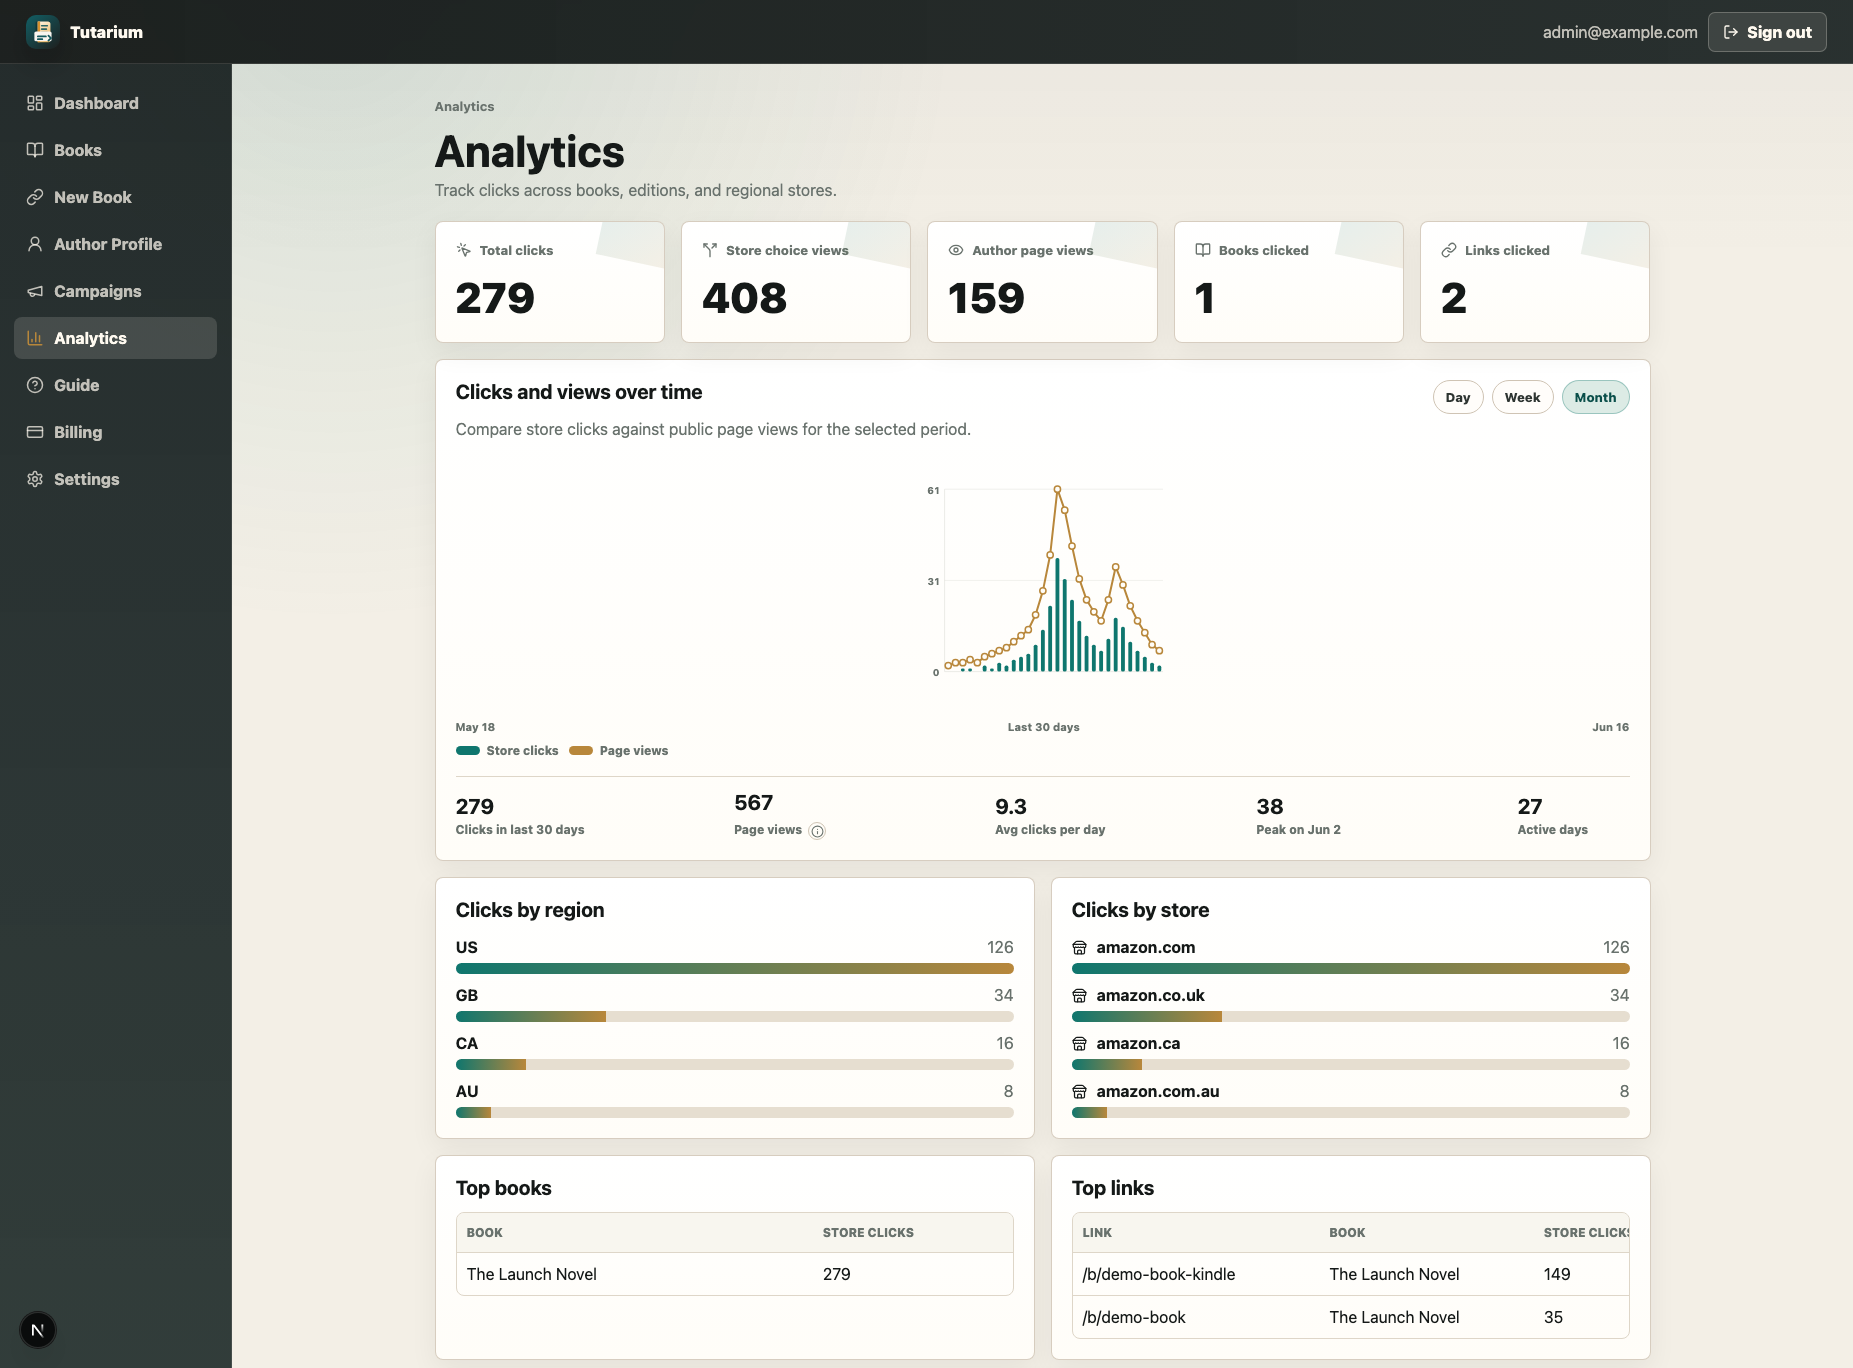
Task: Click the Settings gear icon
Action: click(35, 479)
